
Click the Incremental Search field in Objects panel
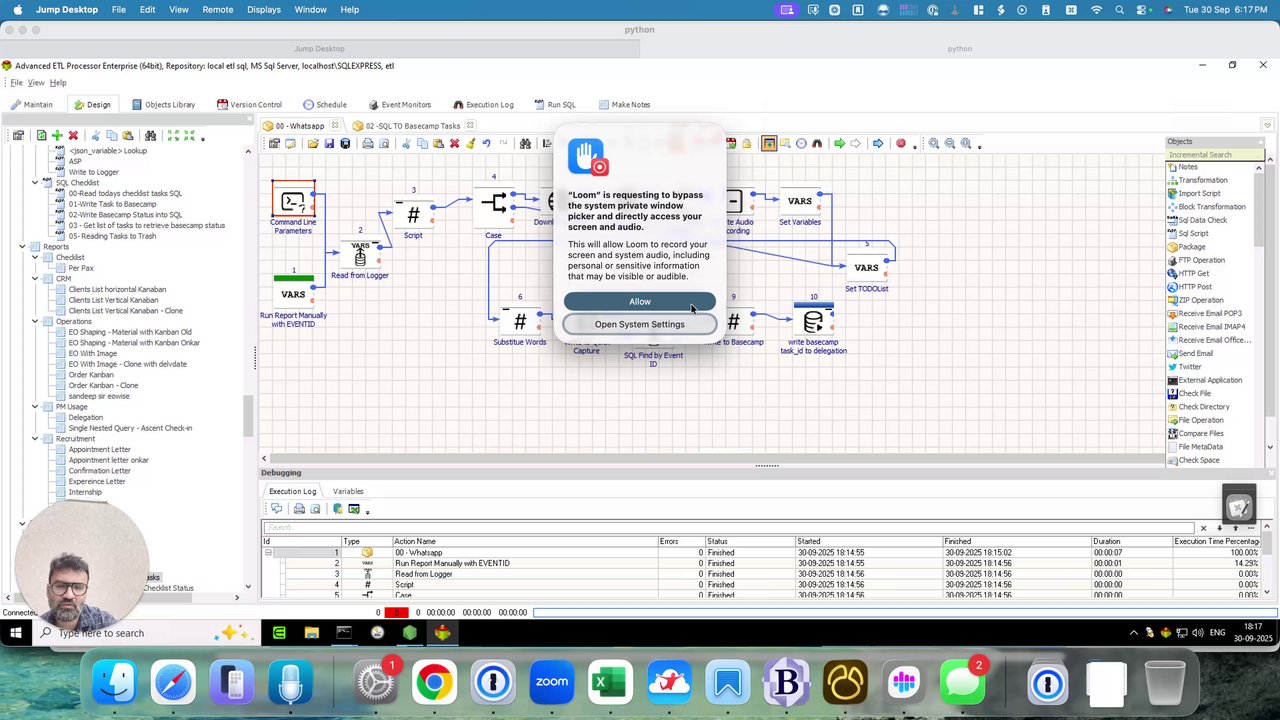(1215, 155)
